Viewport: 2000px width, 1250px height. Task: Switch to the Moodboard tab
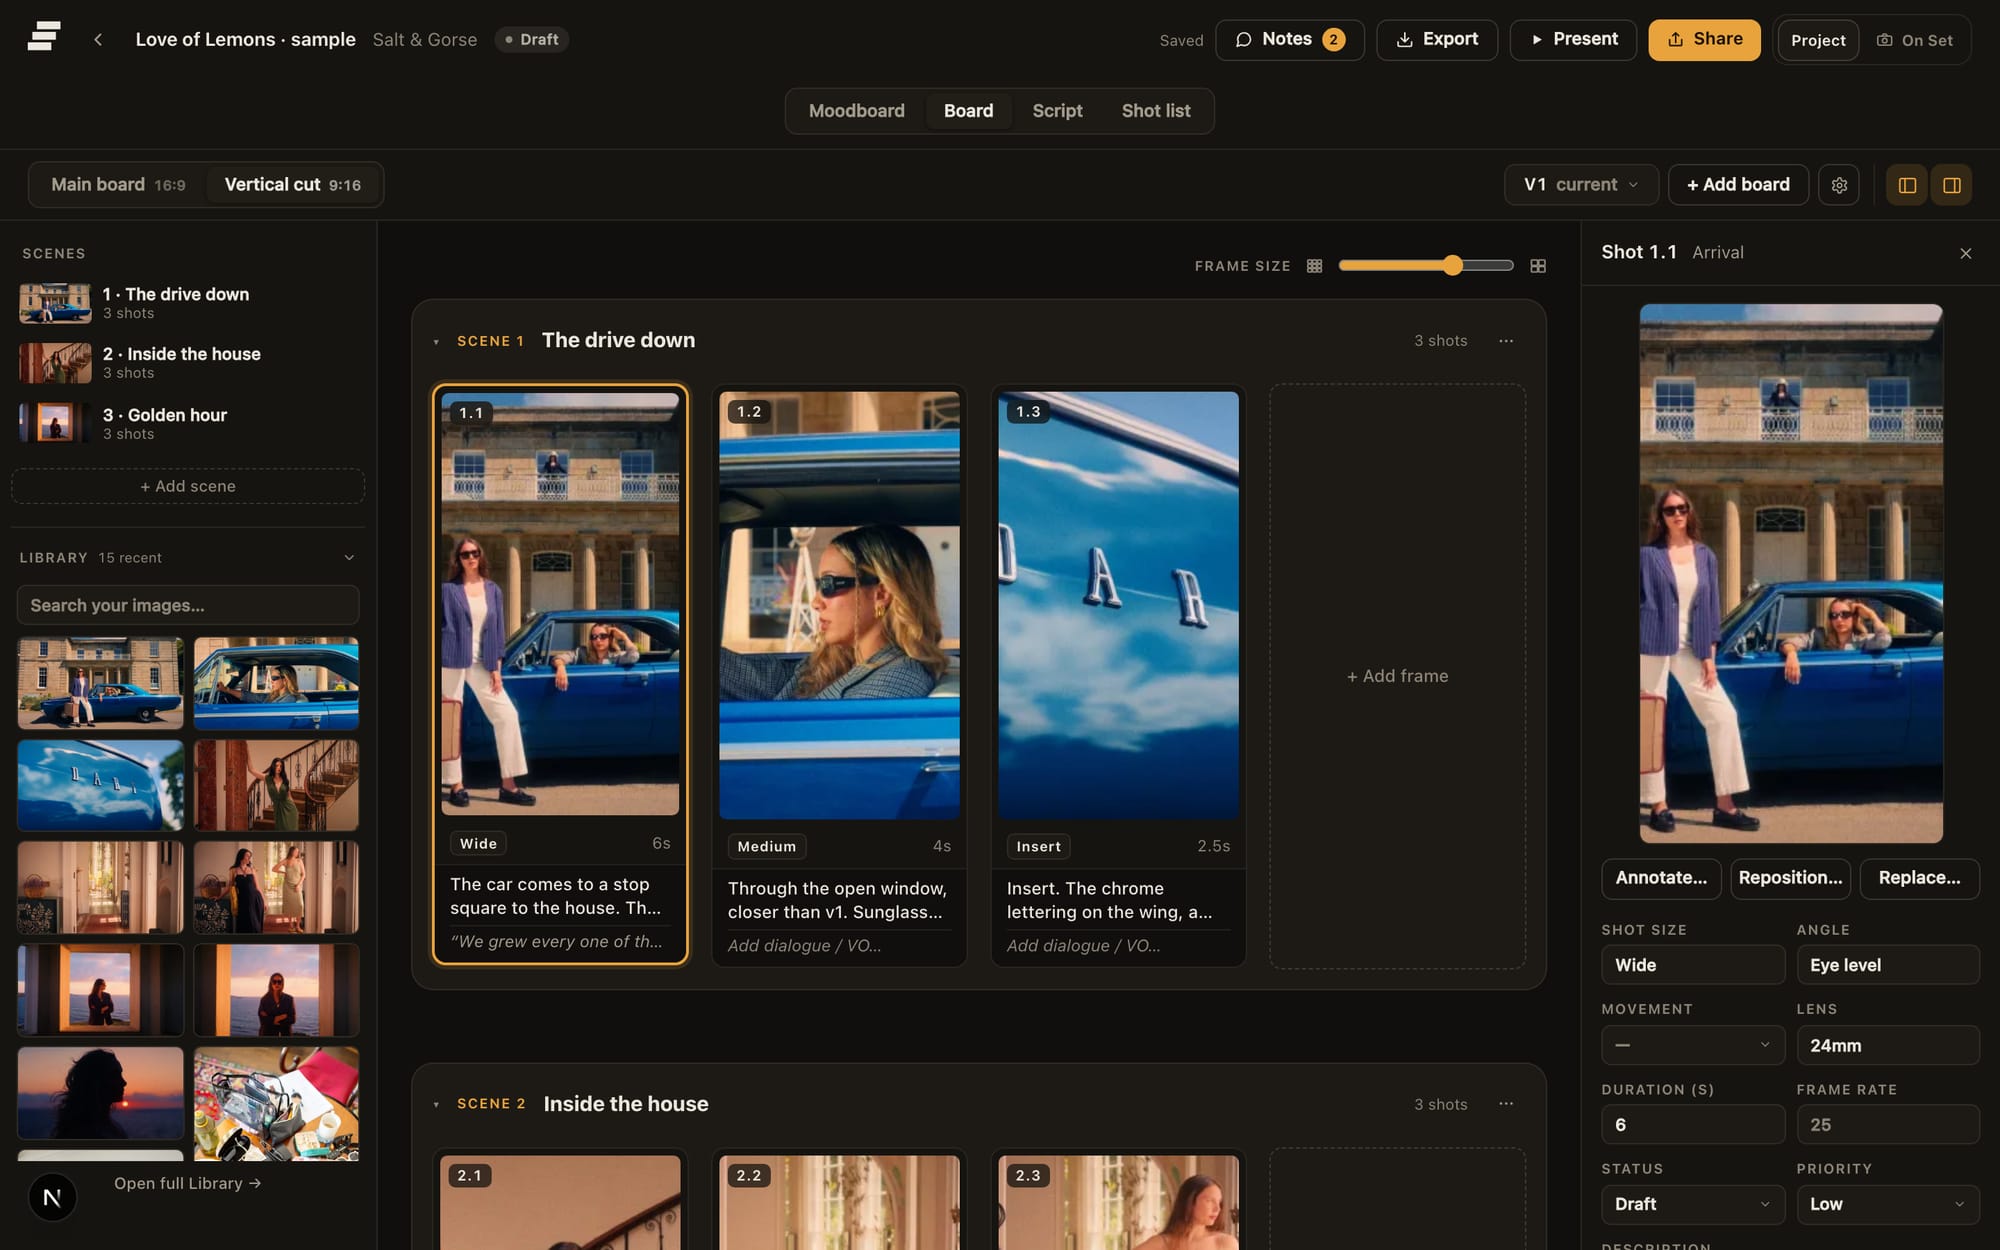(x=857, y=111)
